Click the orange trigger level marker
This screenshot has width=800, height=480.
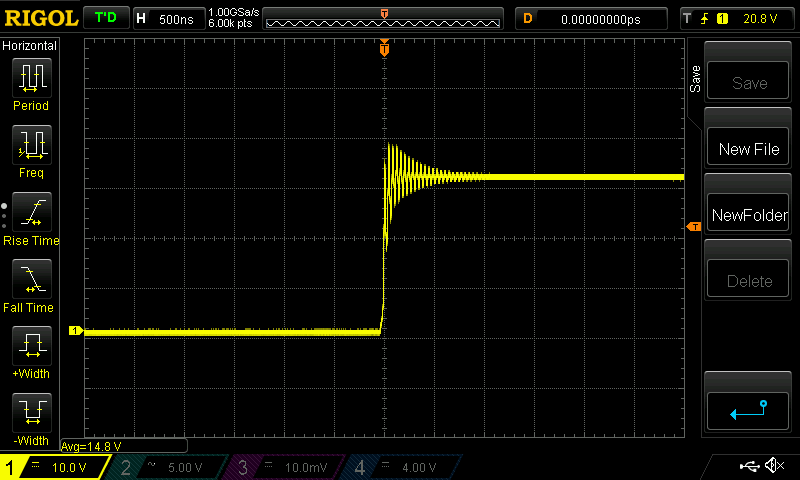(693, 228)
